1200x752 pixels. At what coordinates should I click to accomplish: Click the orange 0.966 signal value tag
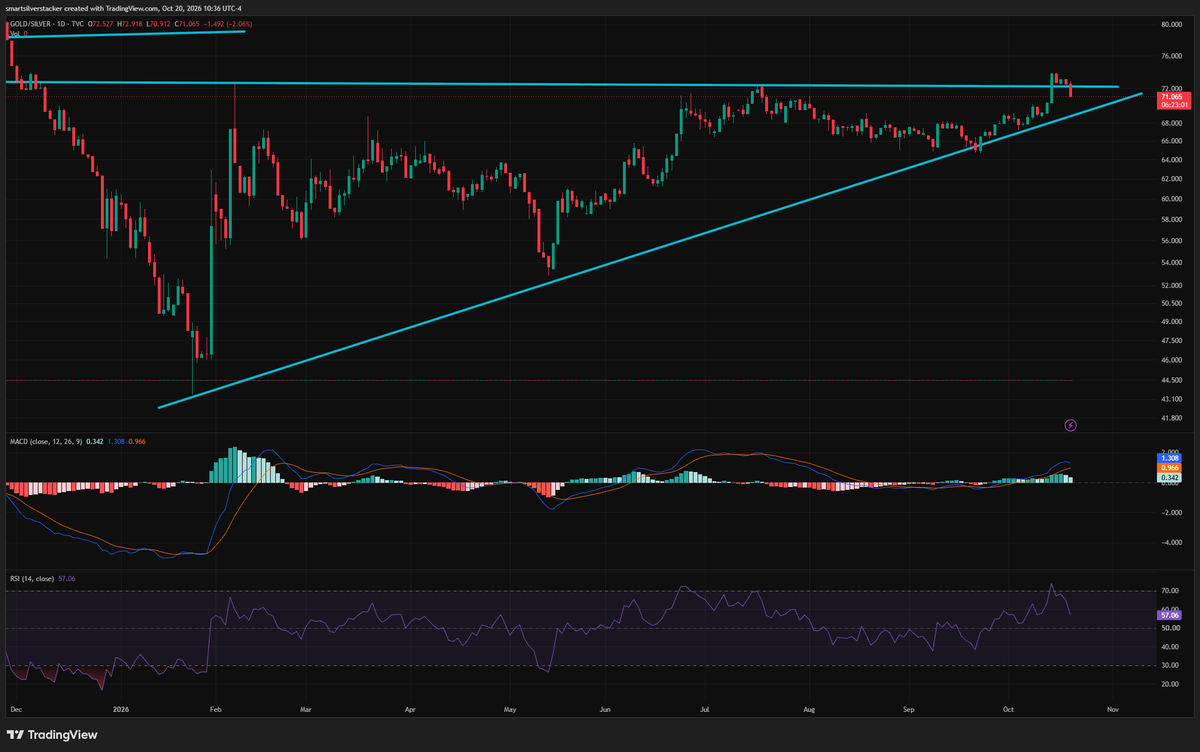[x=1169, y=468]
